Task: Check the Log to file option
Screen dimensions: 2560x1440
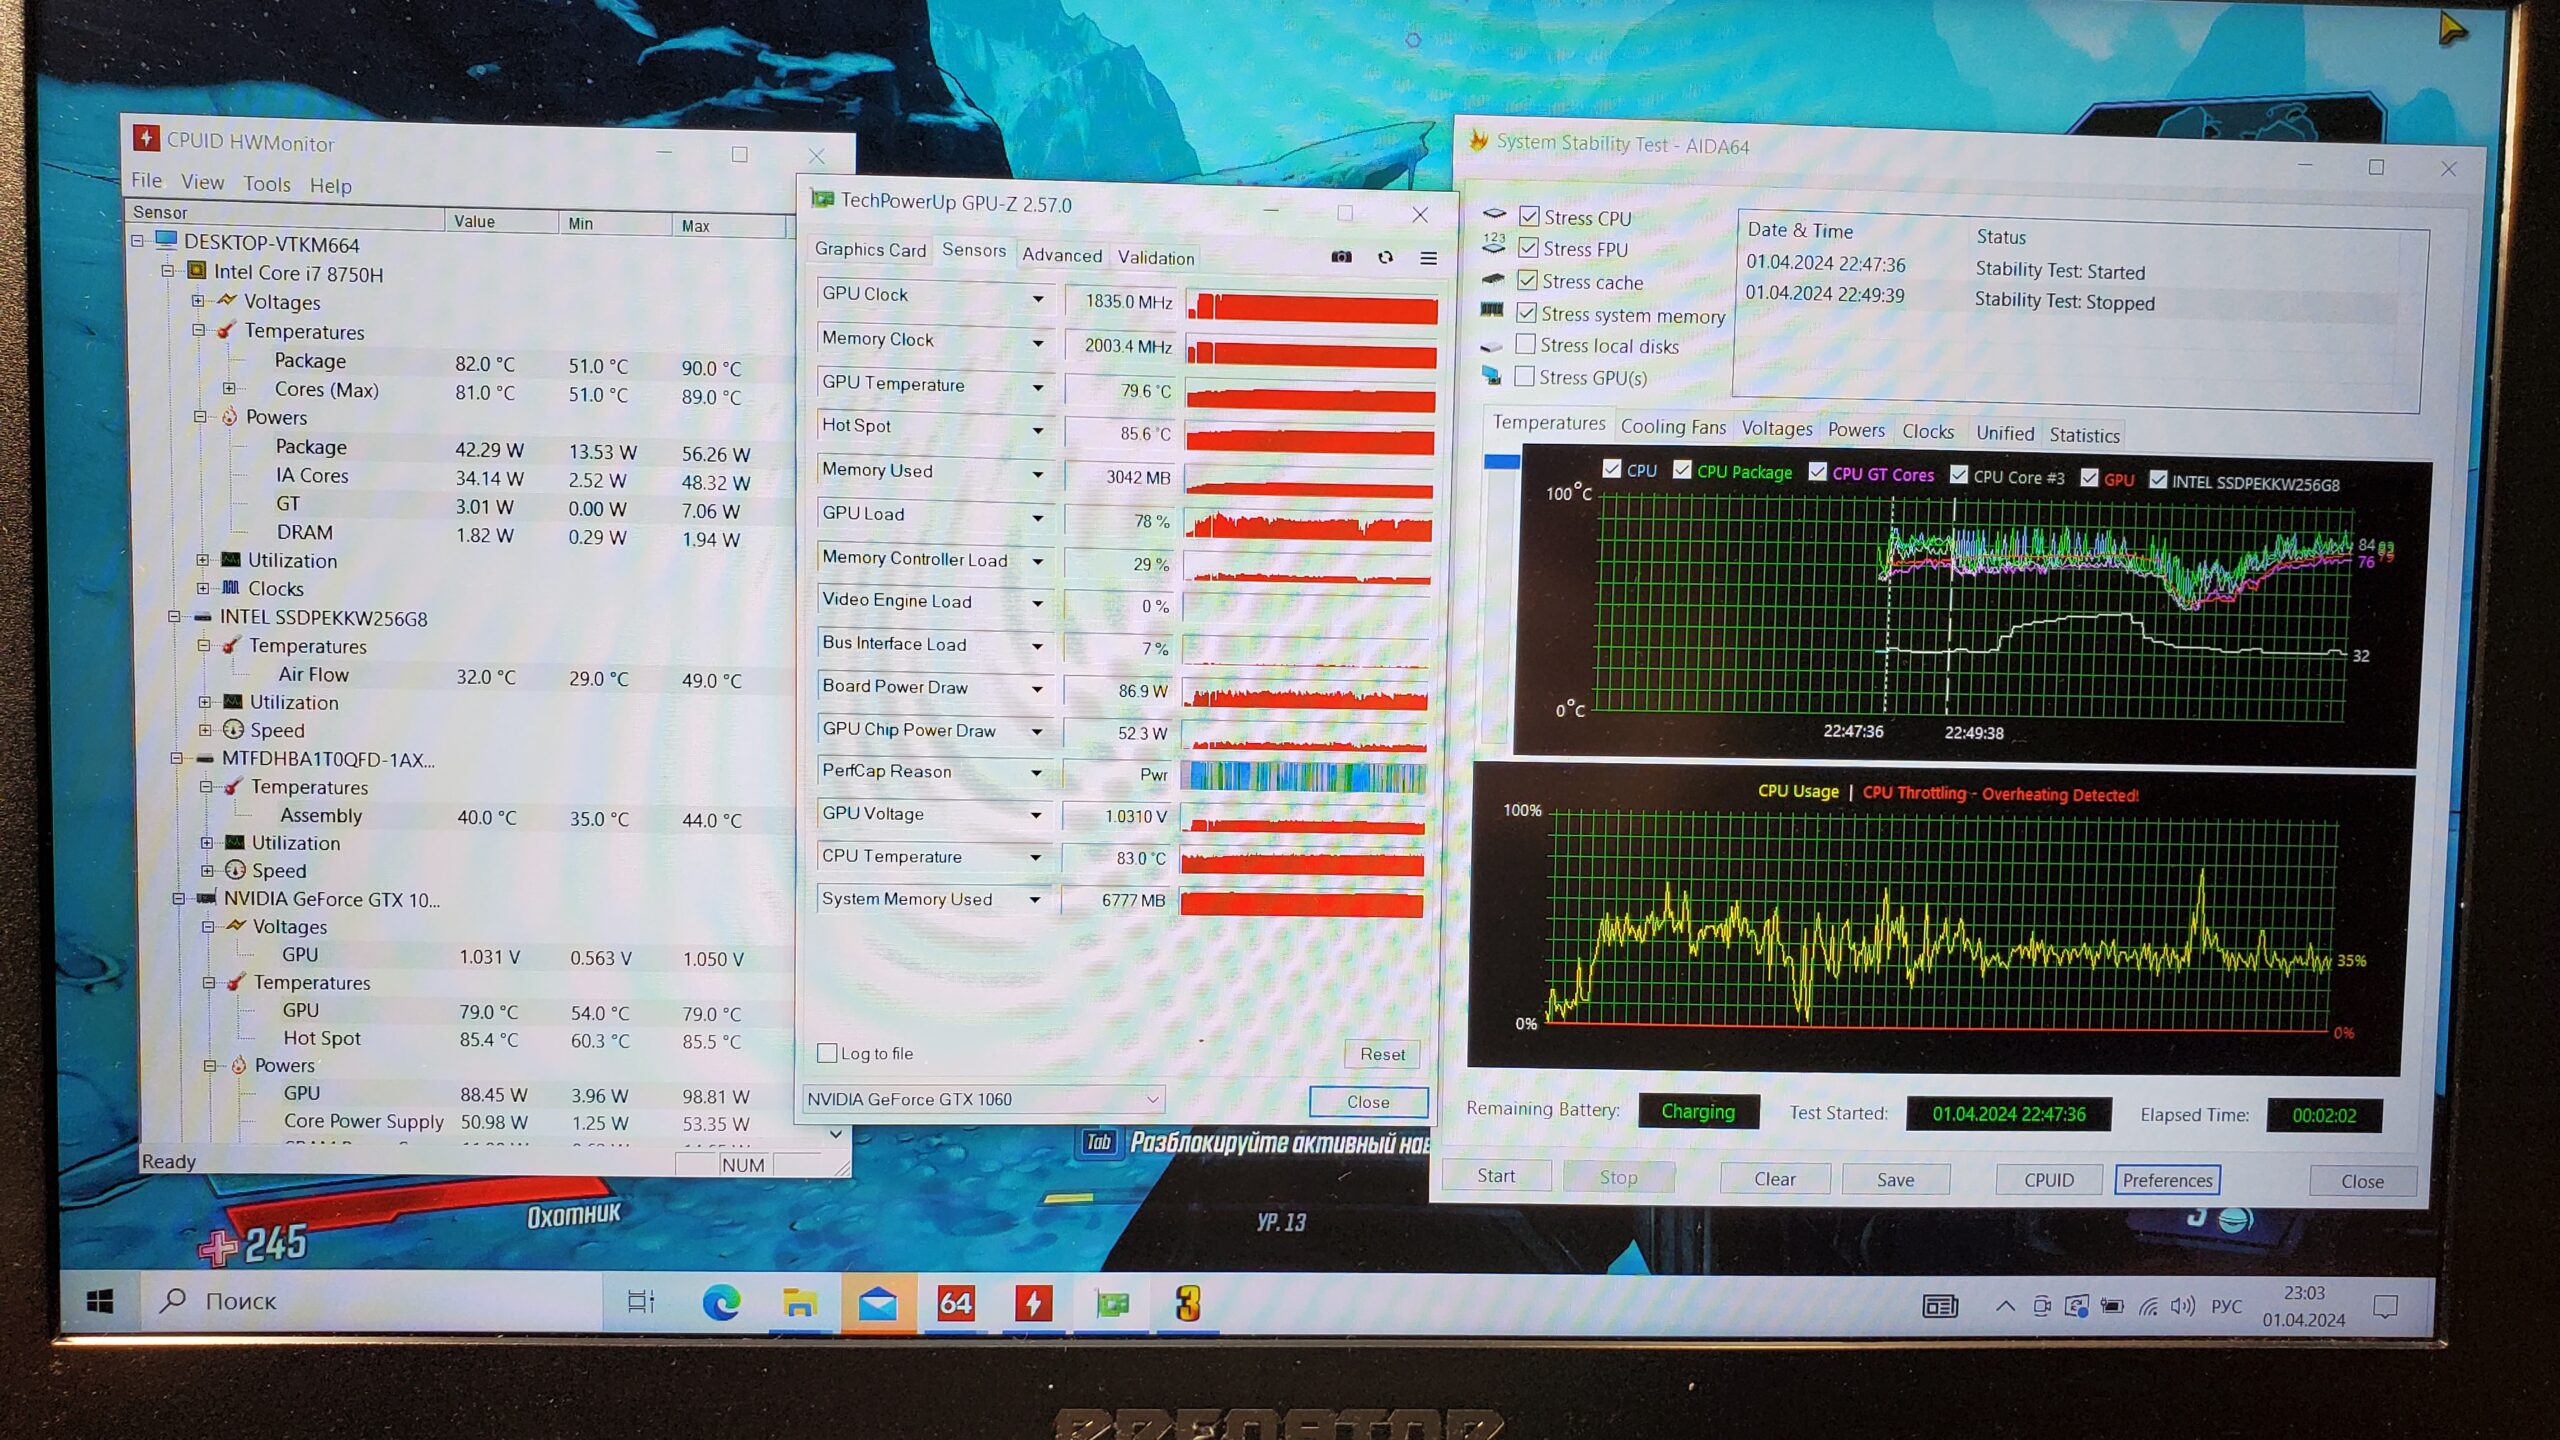Action: pos(827,1052)
